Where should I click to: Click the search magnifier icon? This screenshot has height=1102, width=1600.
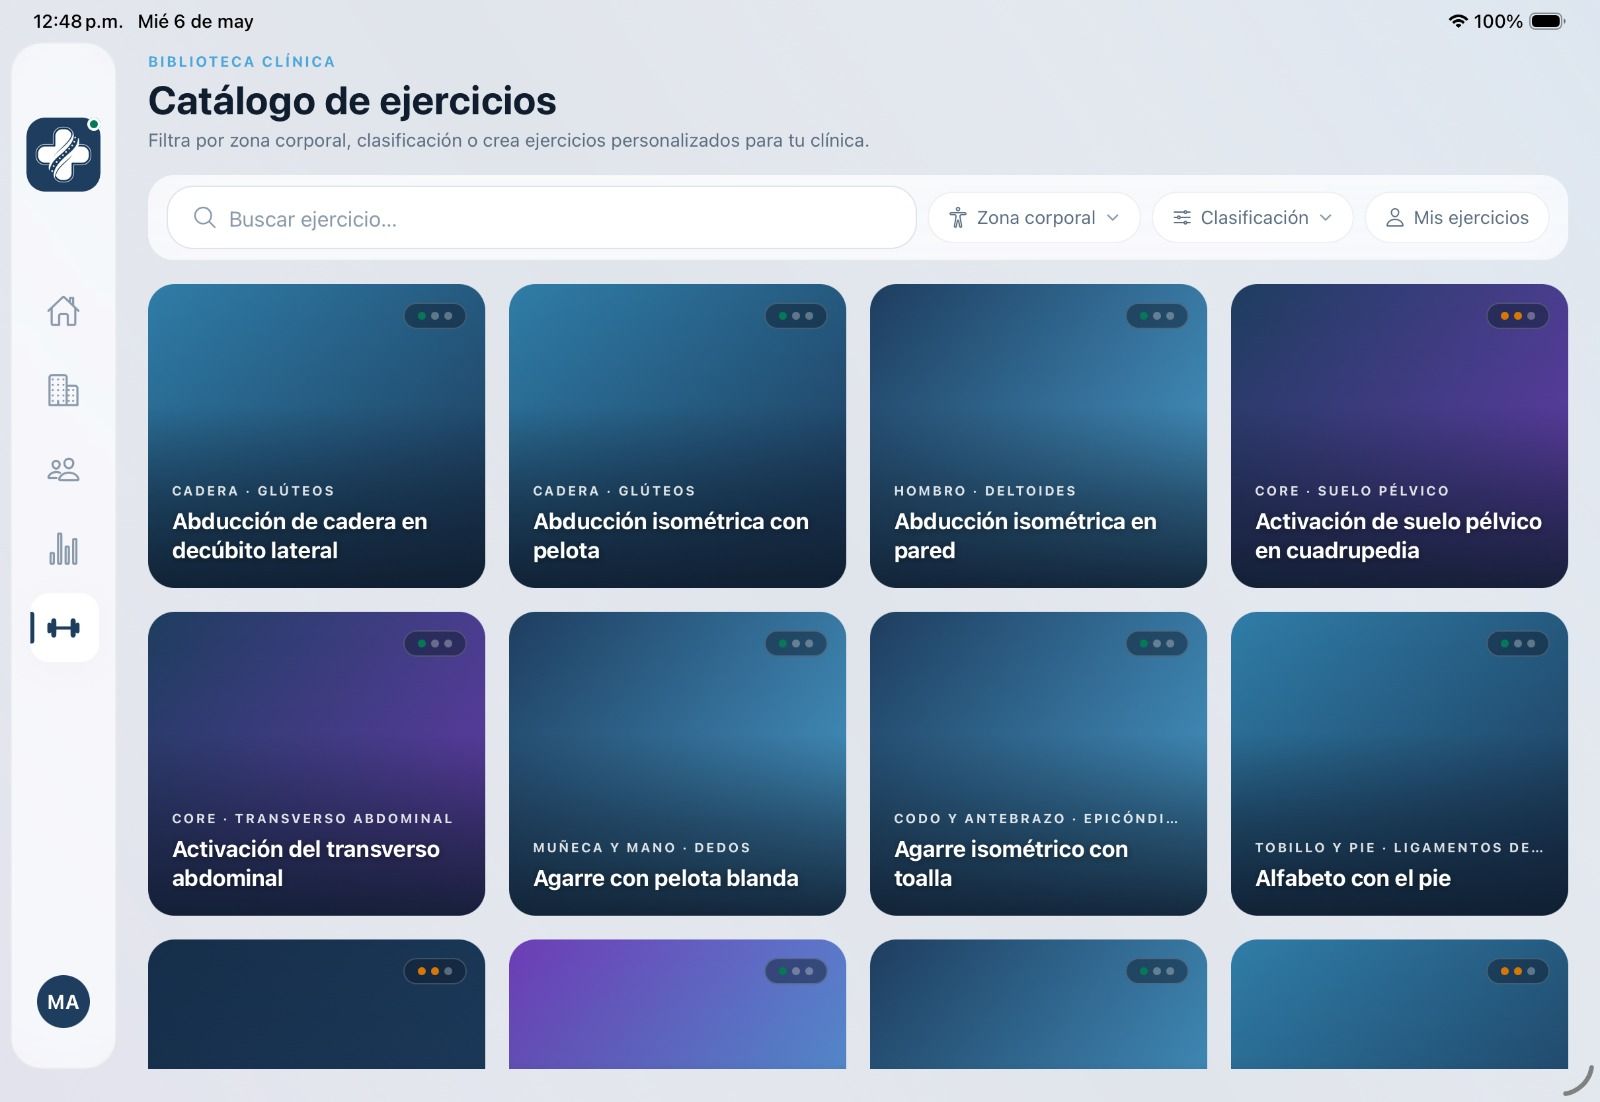[204, 218]
